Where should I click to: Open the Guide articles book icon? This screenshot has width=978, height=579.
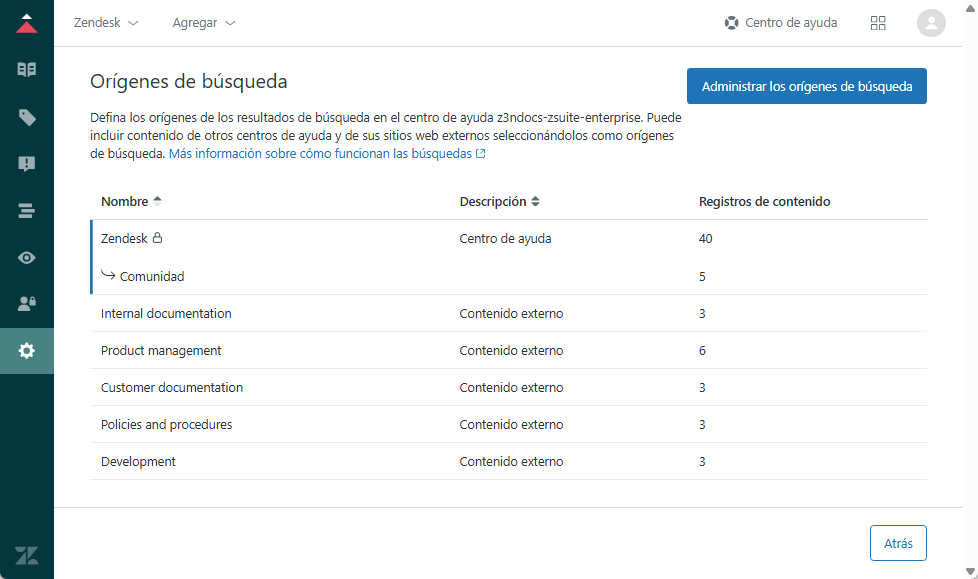coord(27,70)
